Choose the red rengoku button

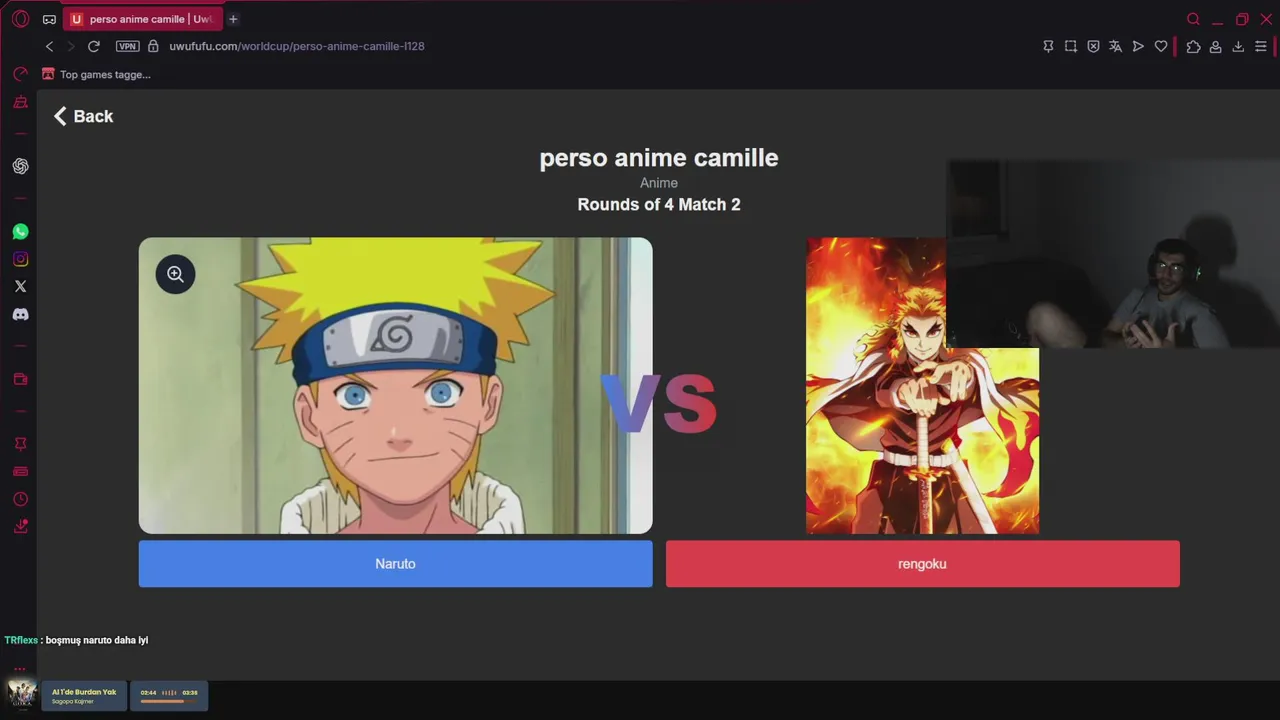[922, 564]
